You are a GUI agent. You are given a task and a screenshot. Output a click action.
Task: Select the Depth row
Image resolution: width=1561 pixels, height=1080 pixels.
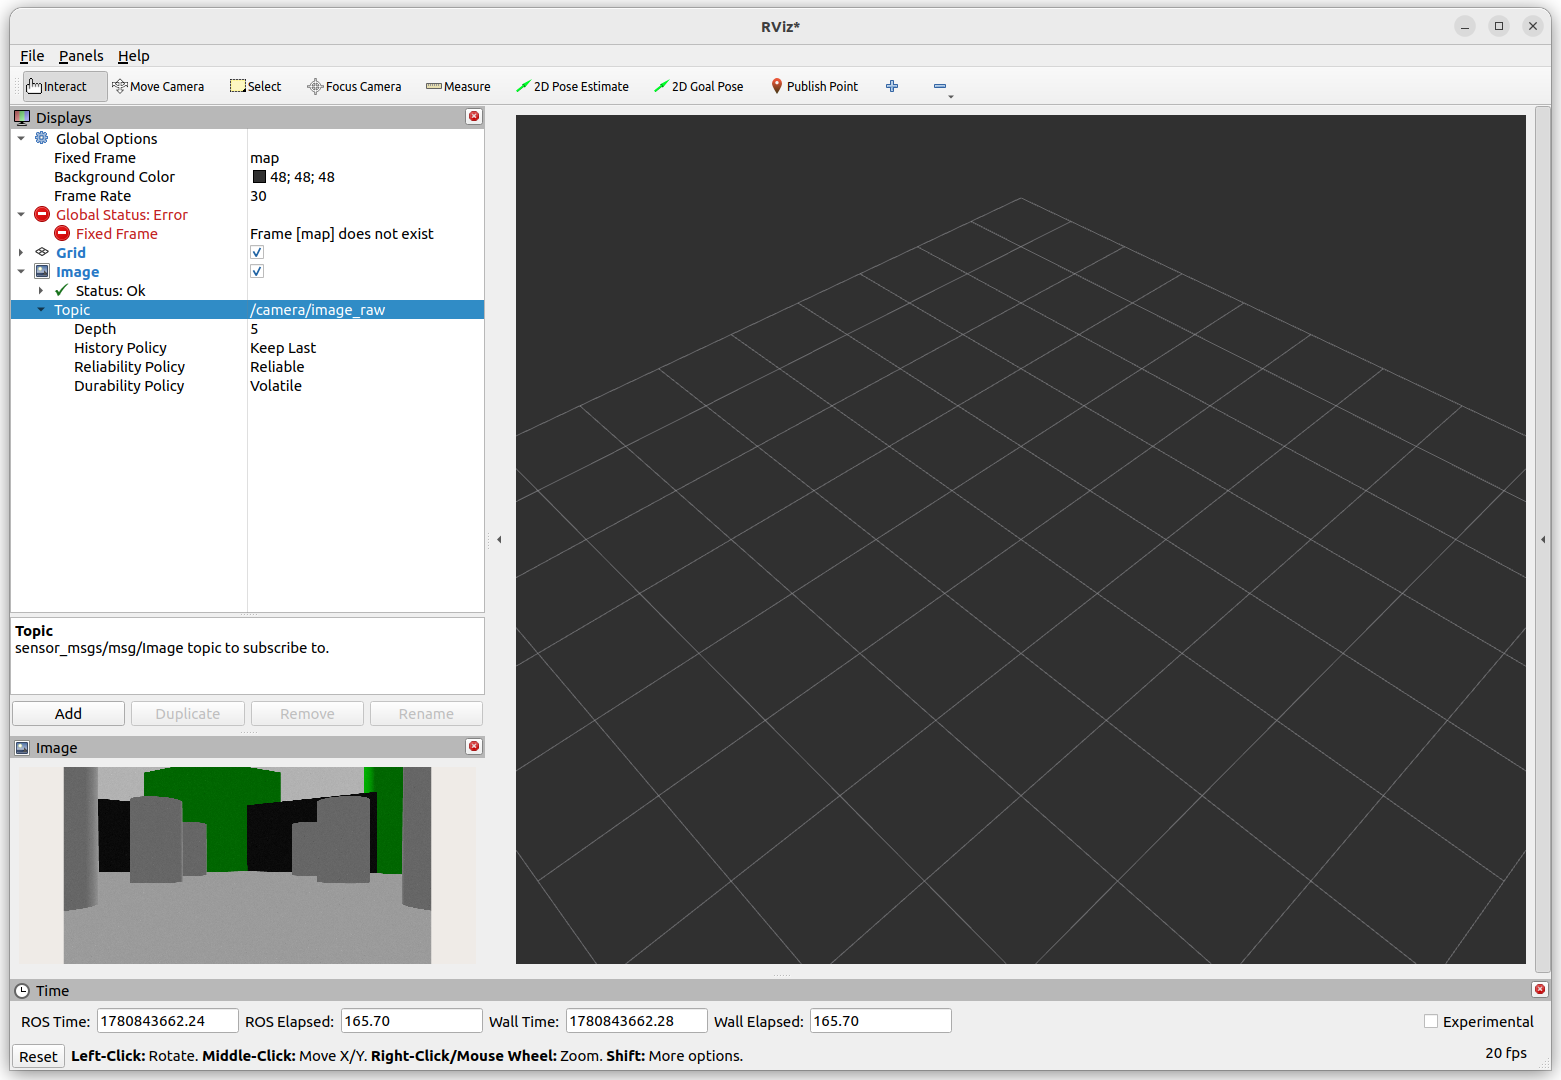[247, 328]
